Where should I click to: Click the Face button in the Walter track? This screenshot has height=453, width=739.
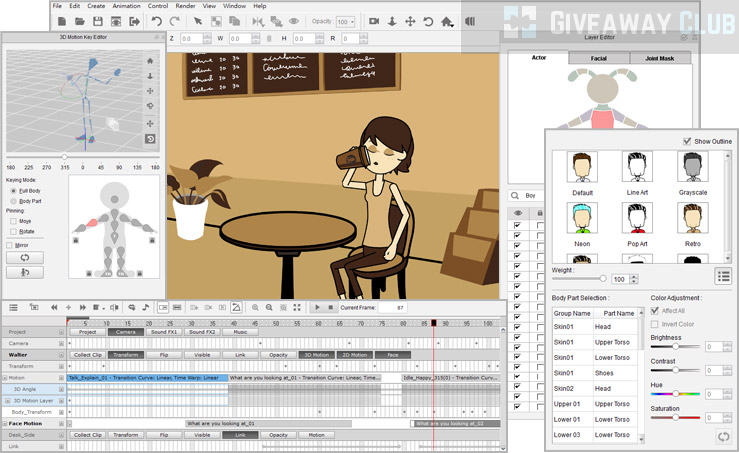[393, 355]
